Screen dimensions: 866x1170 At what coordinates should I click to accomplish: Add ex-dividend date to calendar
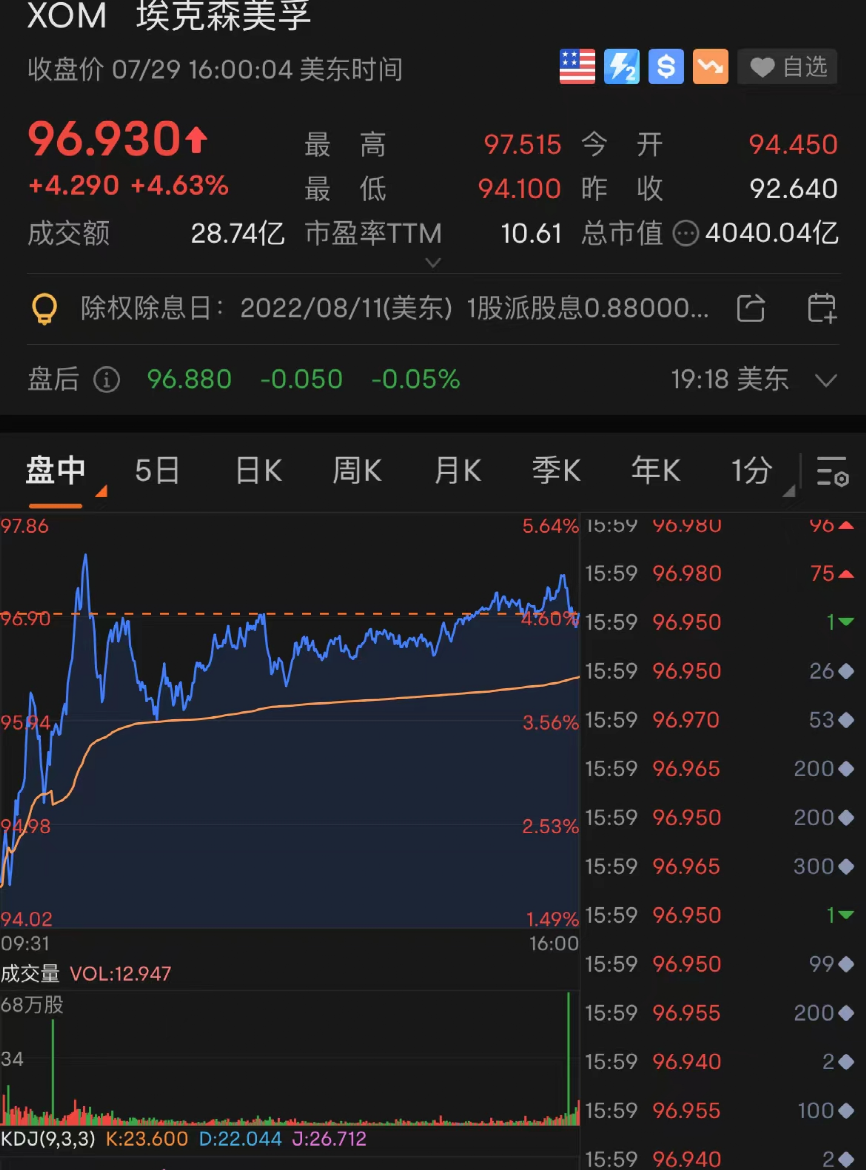click(822, 308)
